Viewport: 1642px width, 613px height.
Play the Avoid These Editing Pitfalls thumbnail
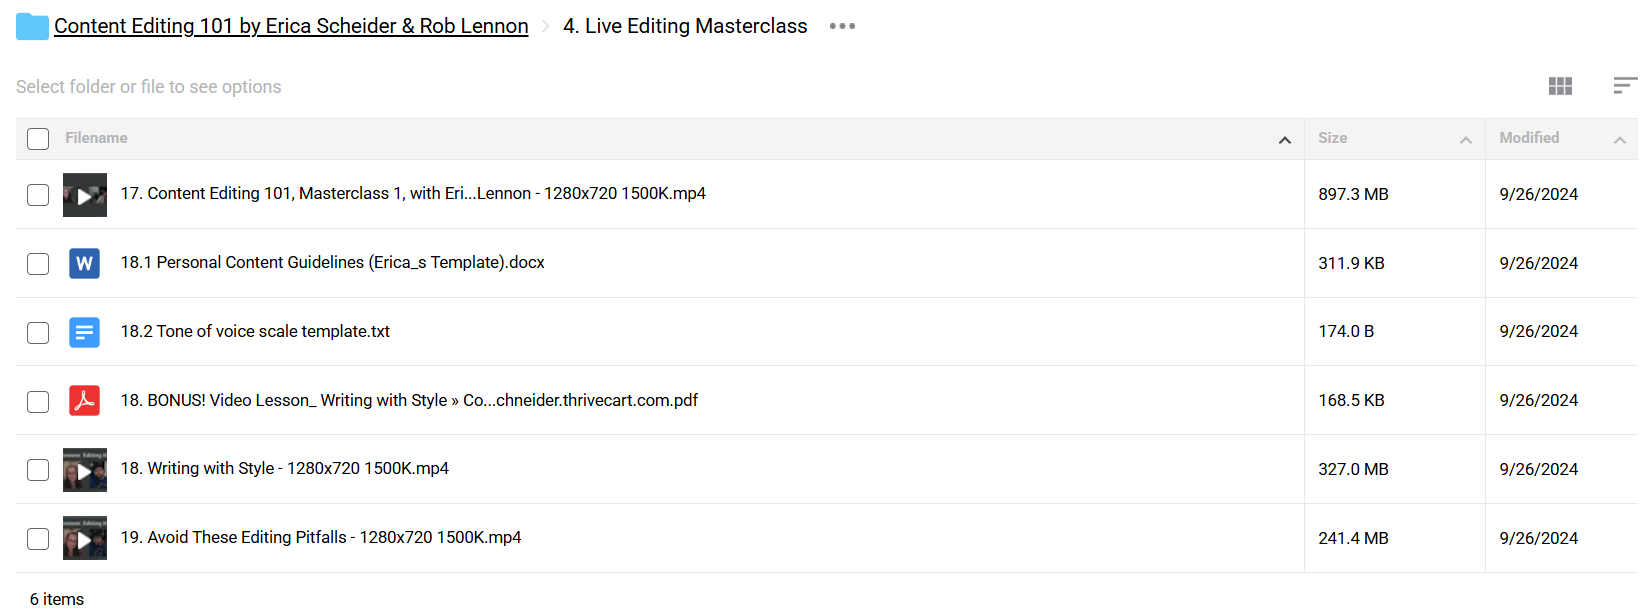pyautogui.click(x=84, y=538)
